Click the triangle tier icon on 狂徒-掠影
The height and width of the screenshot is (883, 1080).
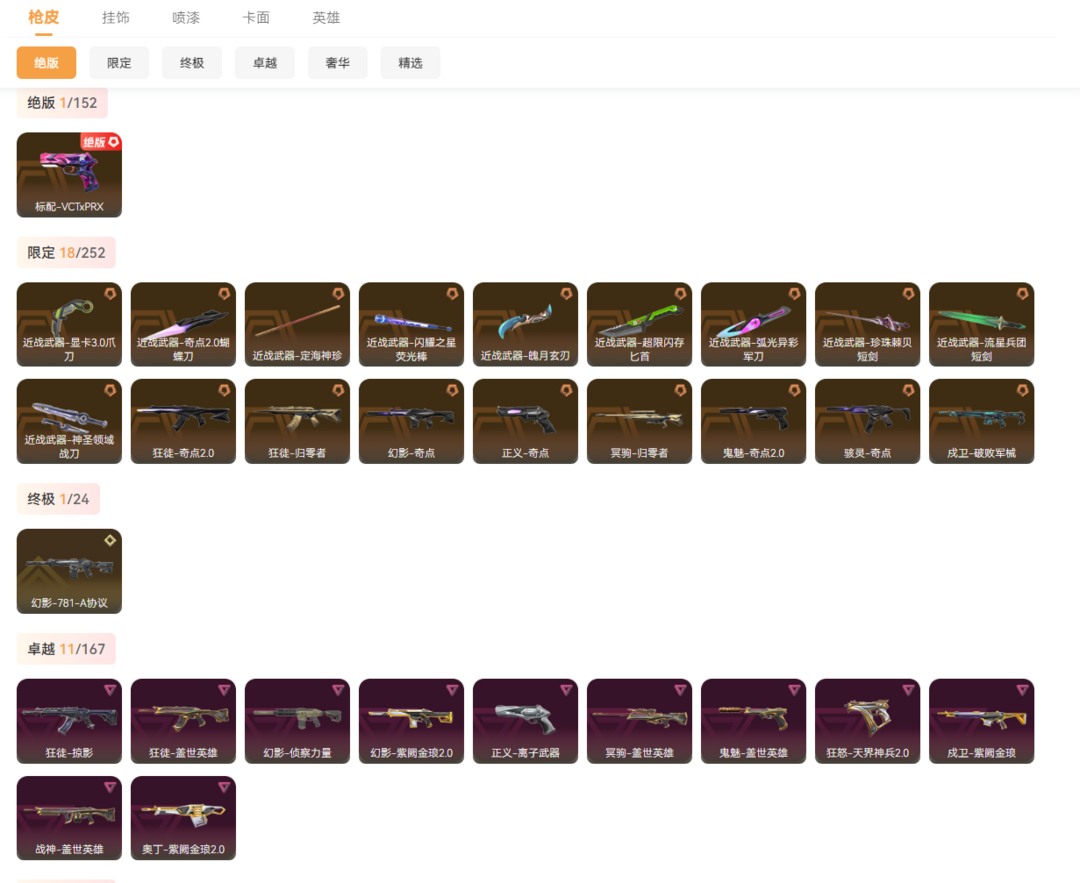coord(110,689)
